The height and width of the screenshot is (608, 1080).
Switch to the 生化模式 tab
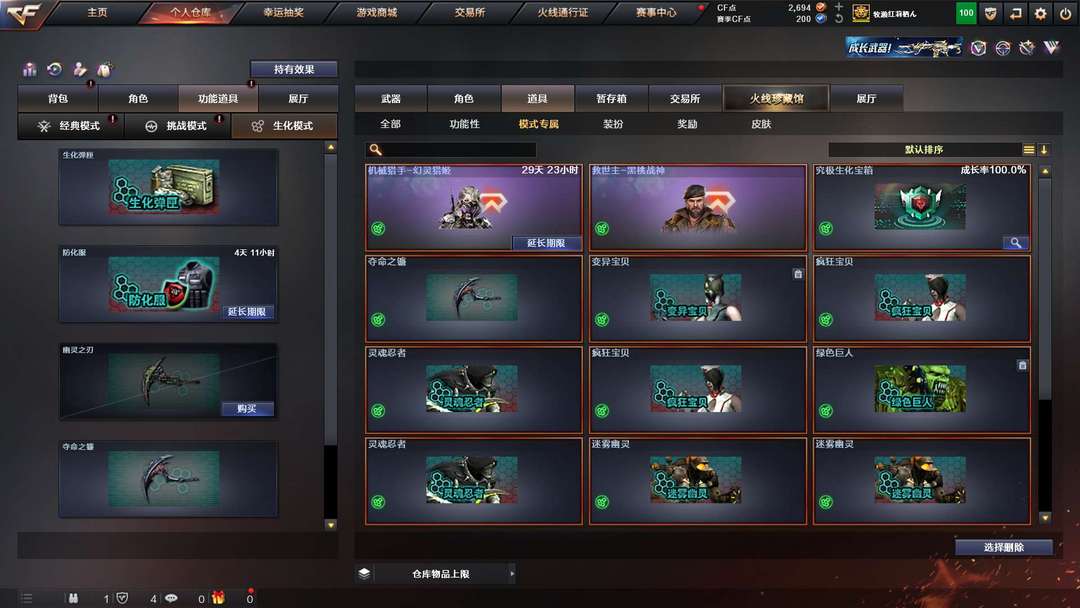[284, 126]
